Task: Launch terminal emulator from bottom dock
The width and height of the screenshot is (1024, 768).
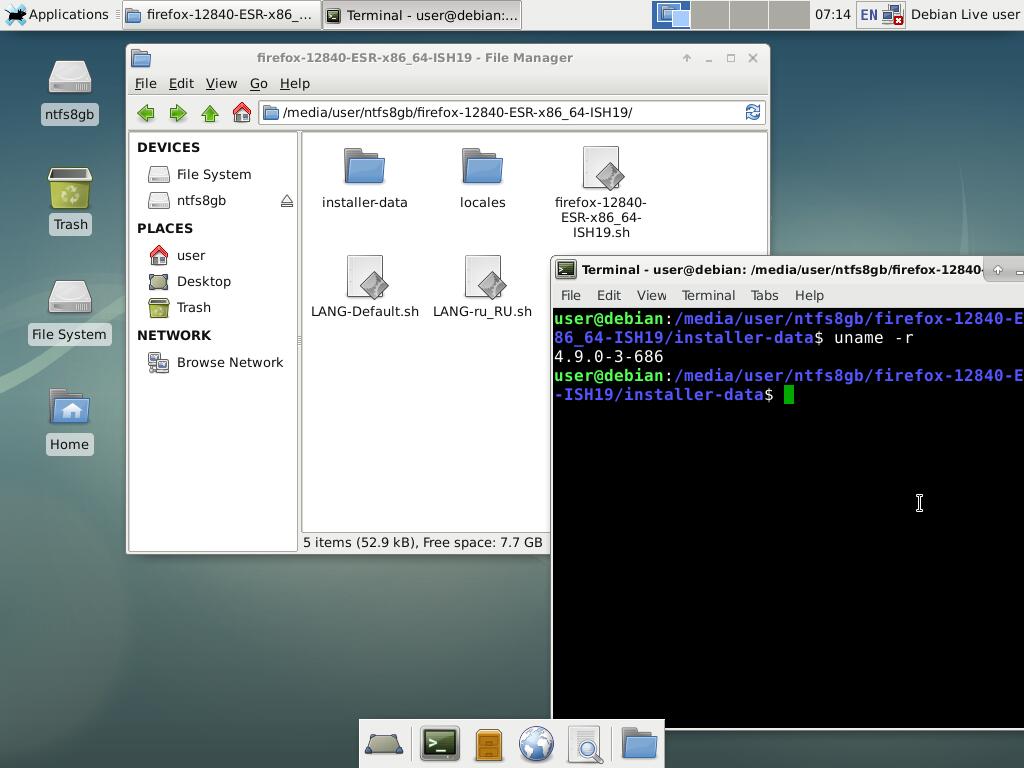Action: [x=440, y=744]
